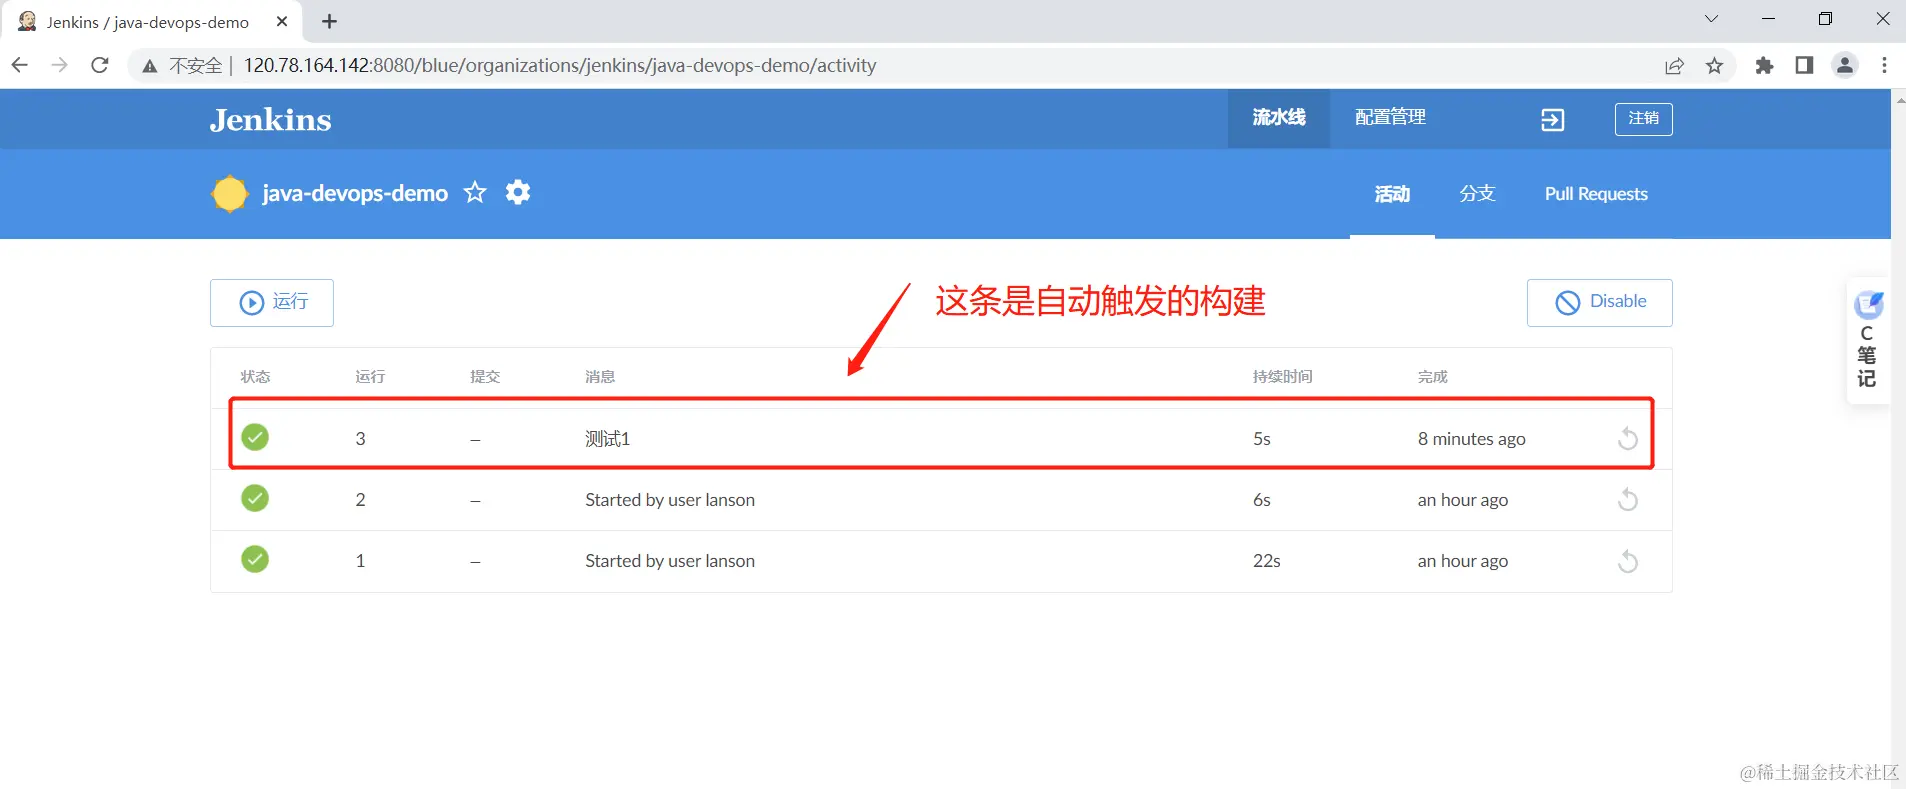Viewport: 1906px width, 789px height.
Task: Open the 配置管理 administration tab
Action: pos(1390,118)
